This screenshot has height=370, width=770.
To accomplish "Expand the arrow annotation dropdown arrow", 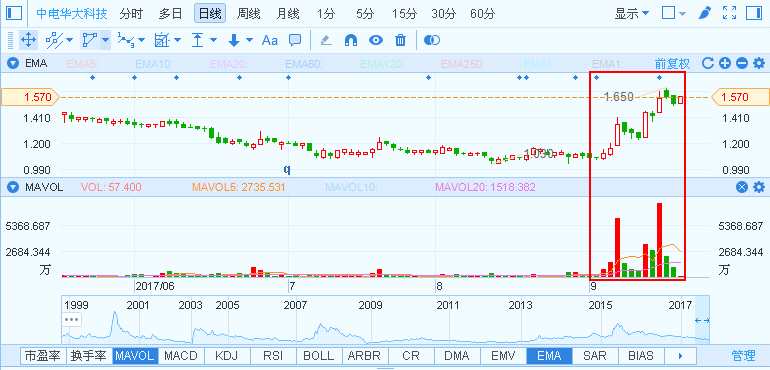I will coord(249,40).
